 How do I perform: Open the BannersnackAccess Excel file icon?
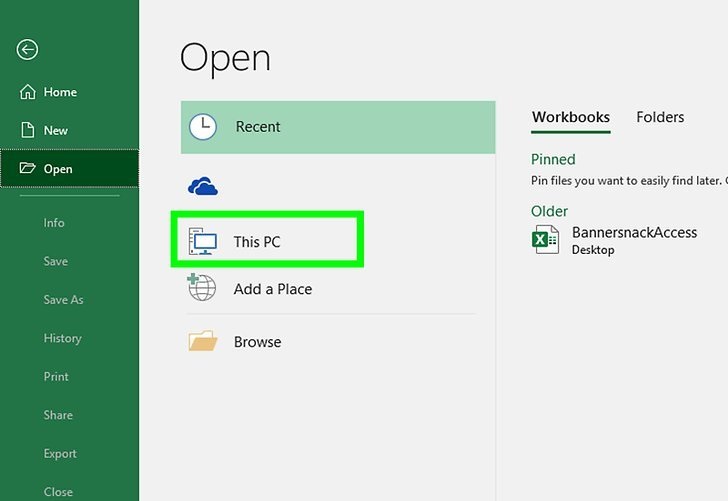click(x=546, y=240)
